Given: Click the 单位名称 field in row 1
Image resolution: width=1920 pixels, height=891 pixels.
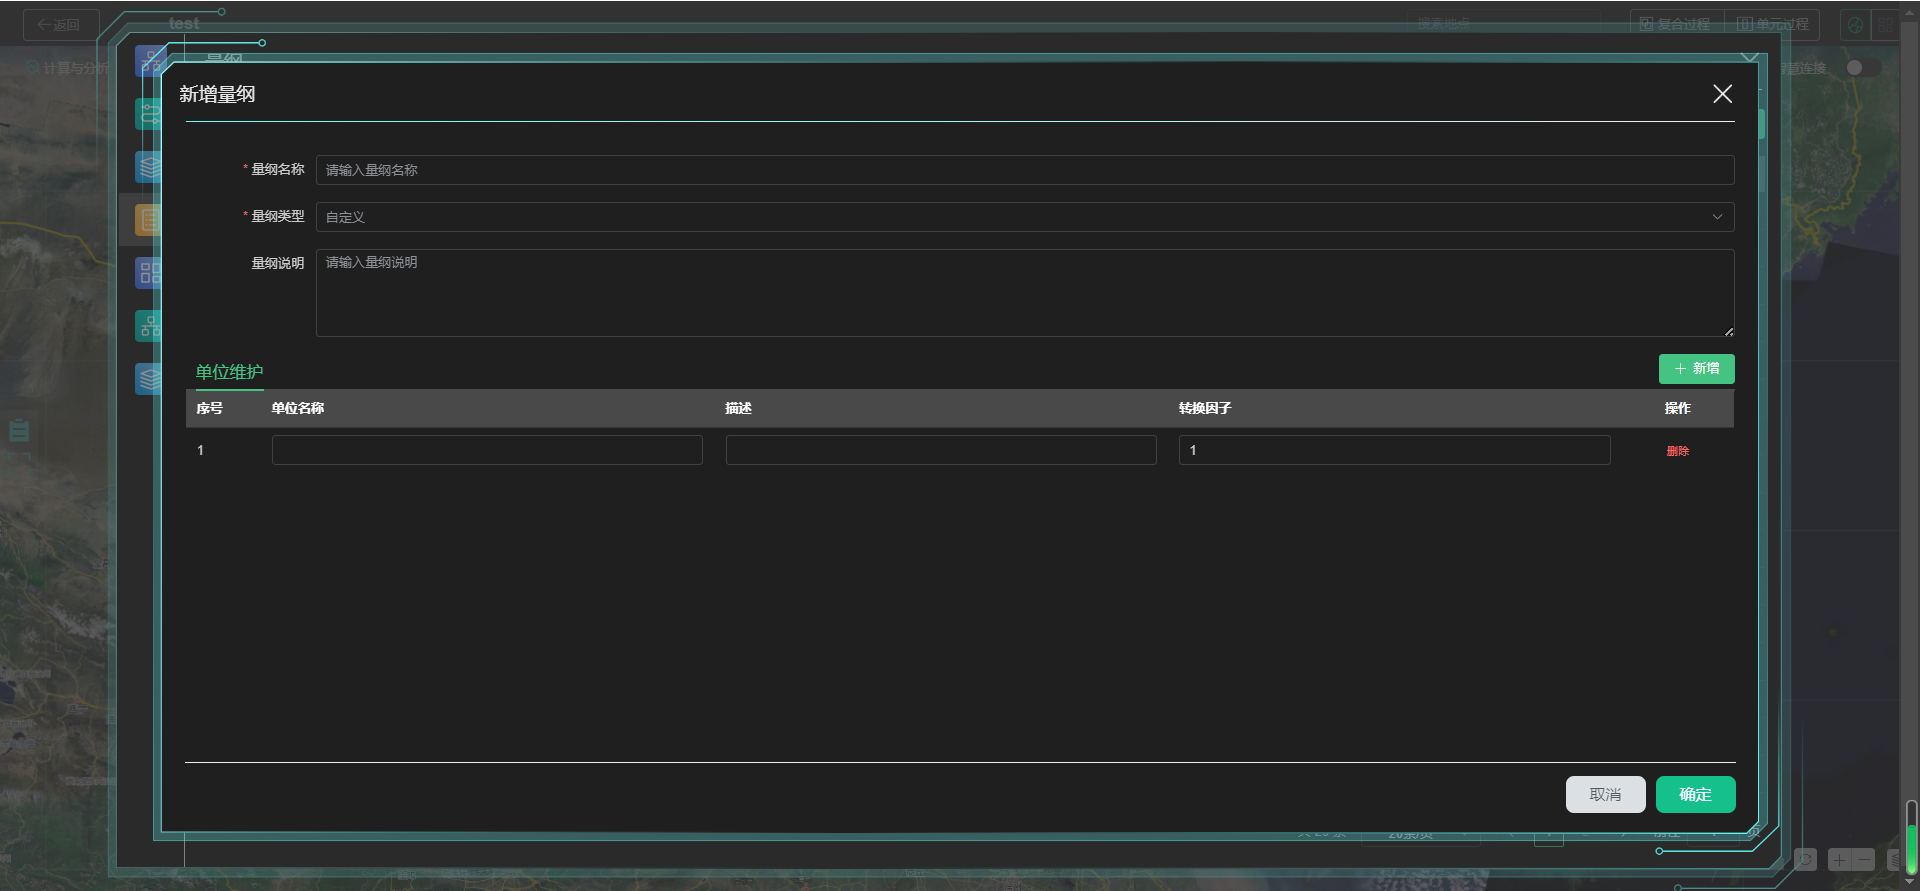Looking at the screenshot, I should click(487, 450).
